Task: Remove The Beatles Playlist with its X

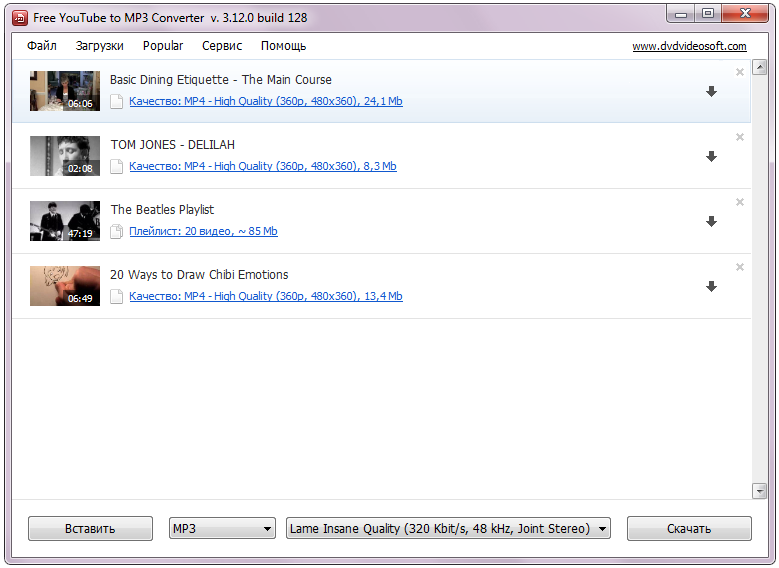Action: (x=740, y=202)
